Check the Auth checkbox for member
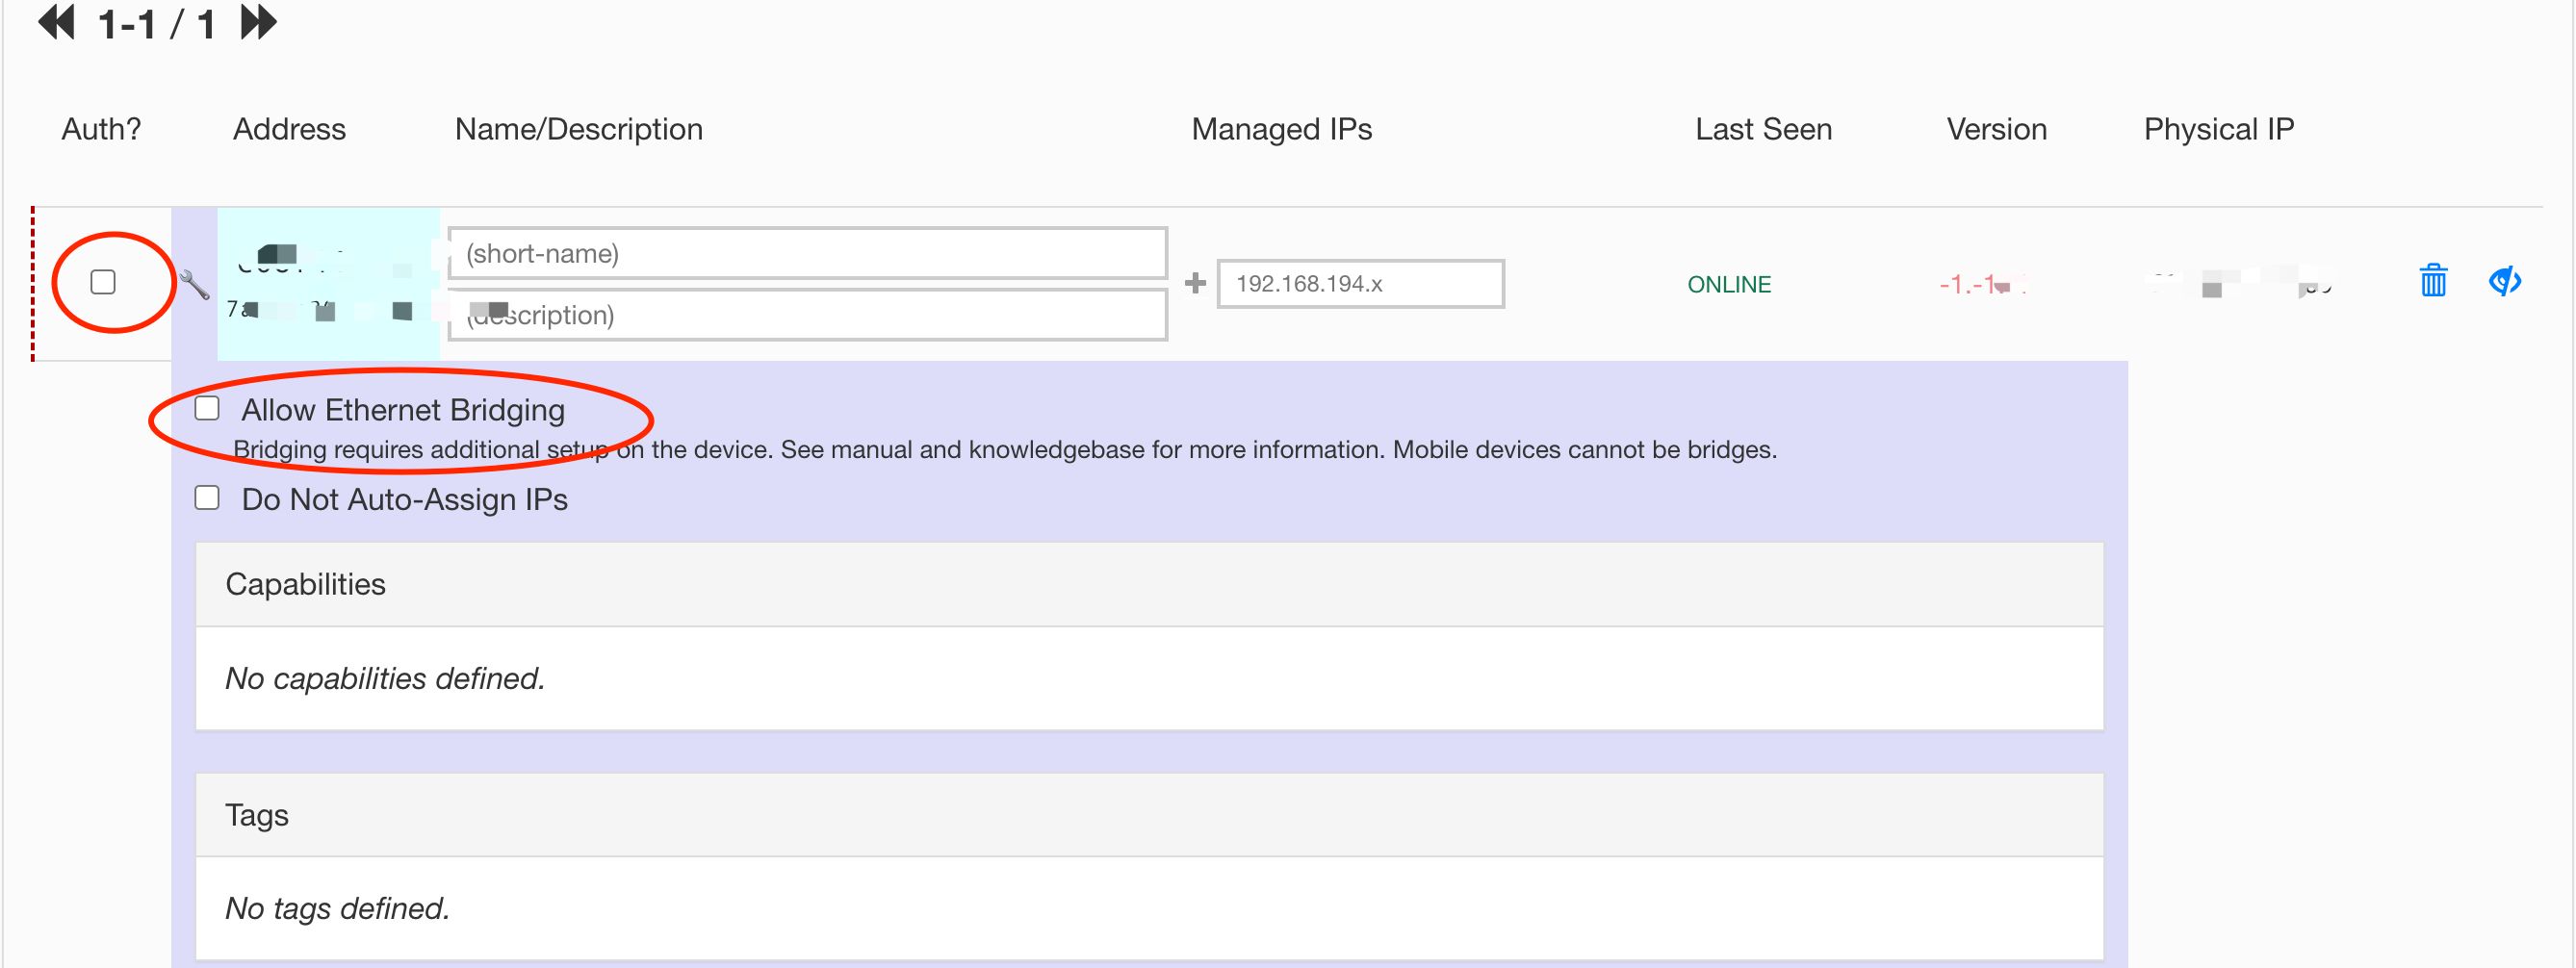 tap(103, 282)
